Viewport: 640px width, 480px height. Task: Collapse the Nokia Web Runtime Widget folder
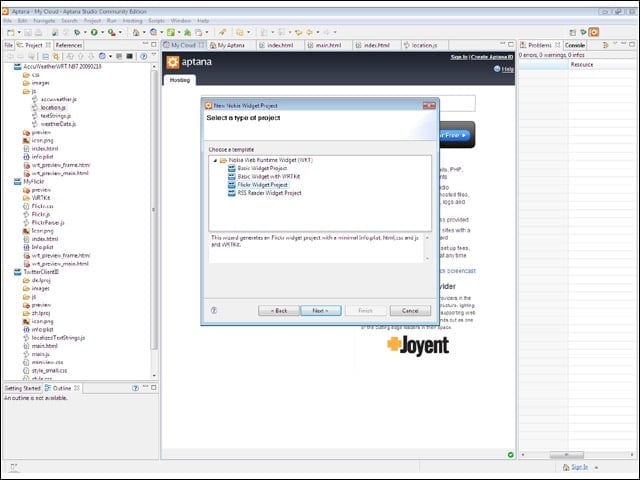pos(215,160)
